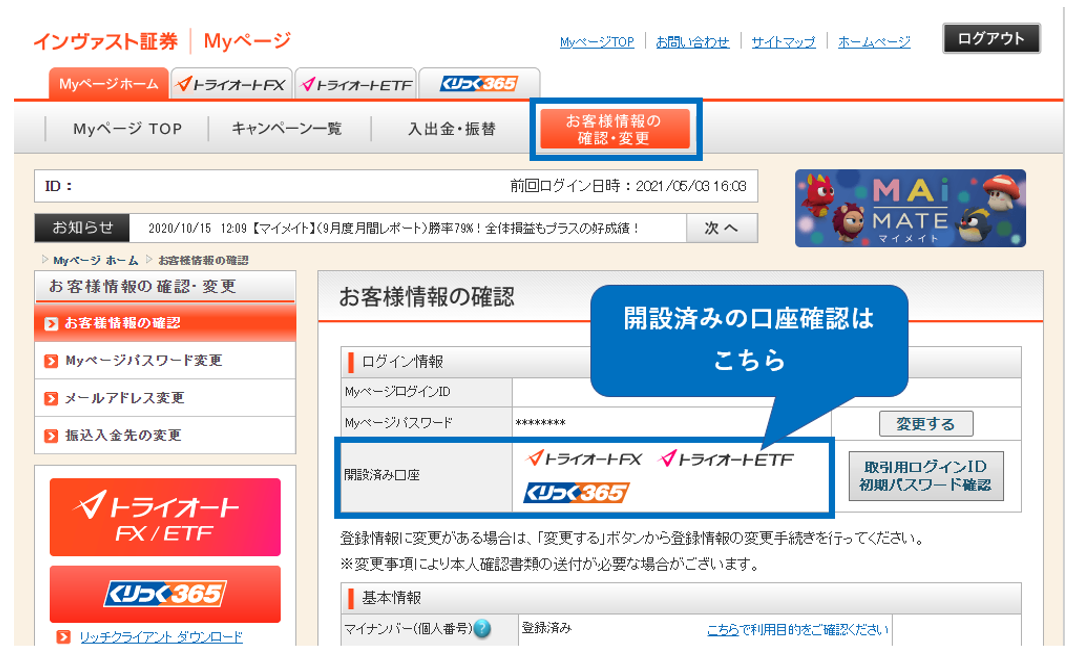Click the お問い合わせ header link
1073x651 pixels.
(x=693, y=42)
